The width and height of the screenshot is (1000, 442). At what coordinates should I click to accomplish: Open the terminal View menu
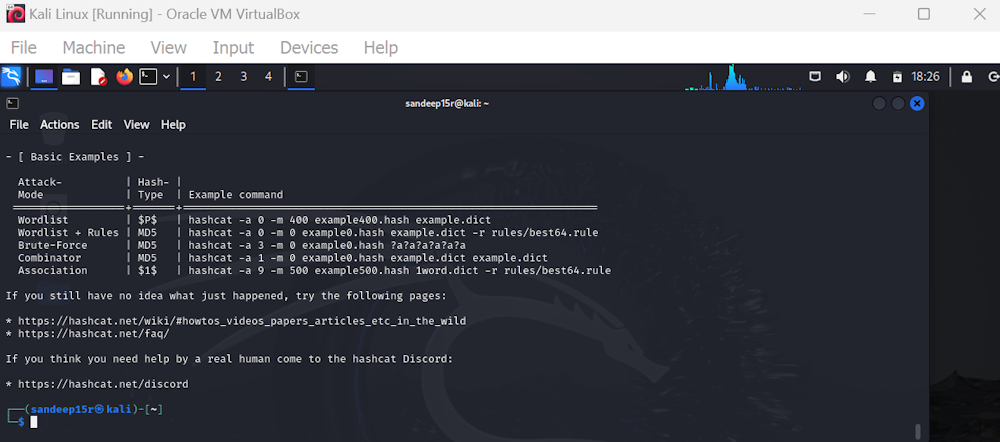pos(136,124)
